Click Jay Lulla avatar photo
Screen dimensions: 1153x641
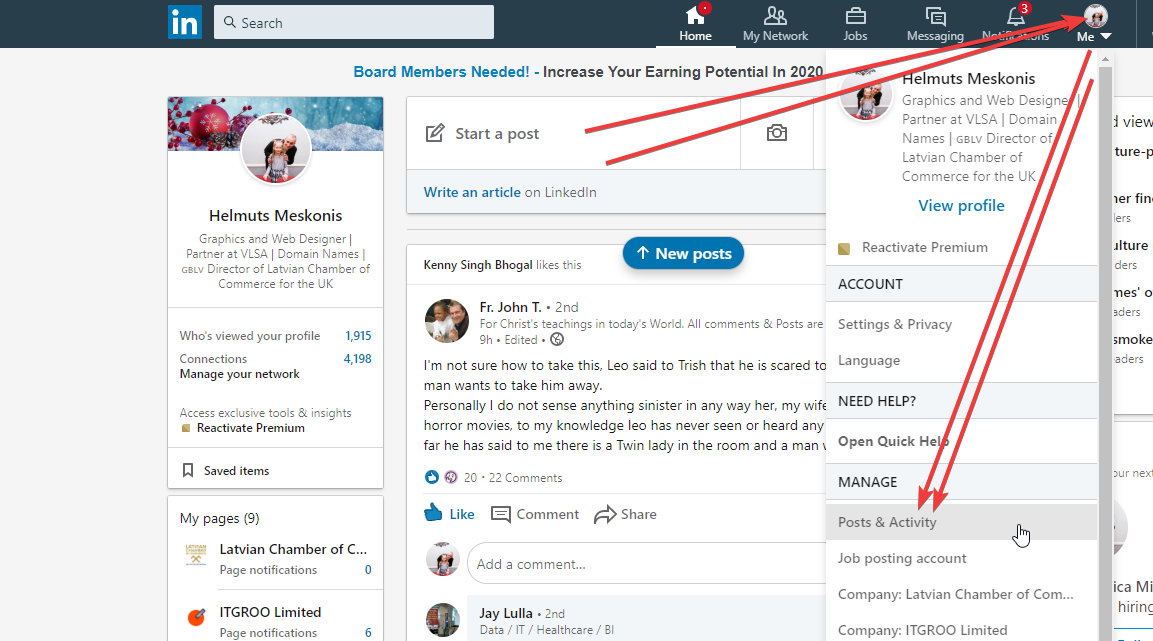[x=443, y=620]
